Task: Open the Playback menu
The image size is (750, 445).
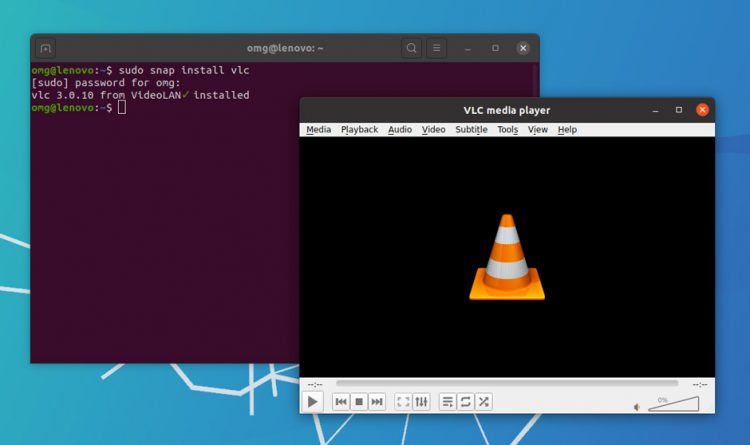Action: [x=360, y=130]
